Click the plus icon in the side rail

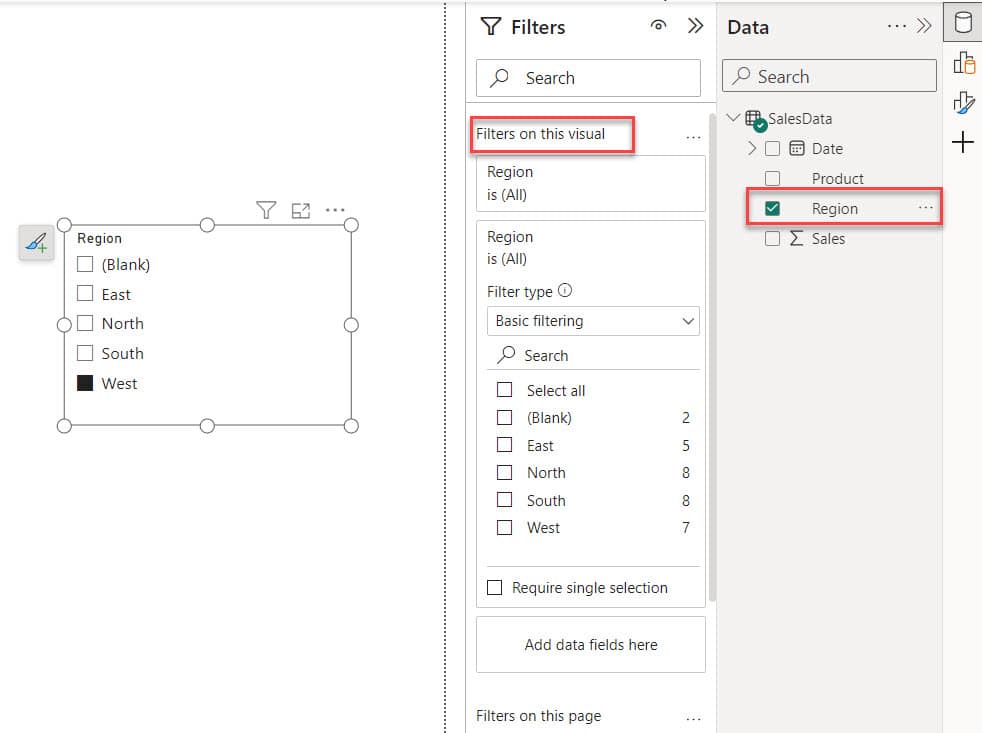click(x=963, y=142)
